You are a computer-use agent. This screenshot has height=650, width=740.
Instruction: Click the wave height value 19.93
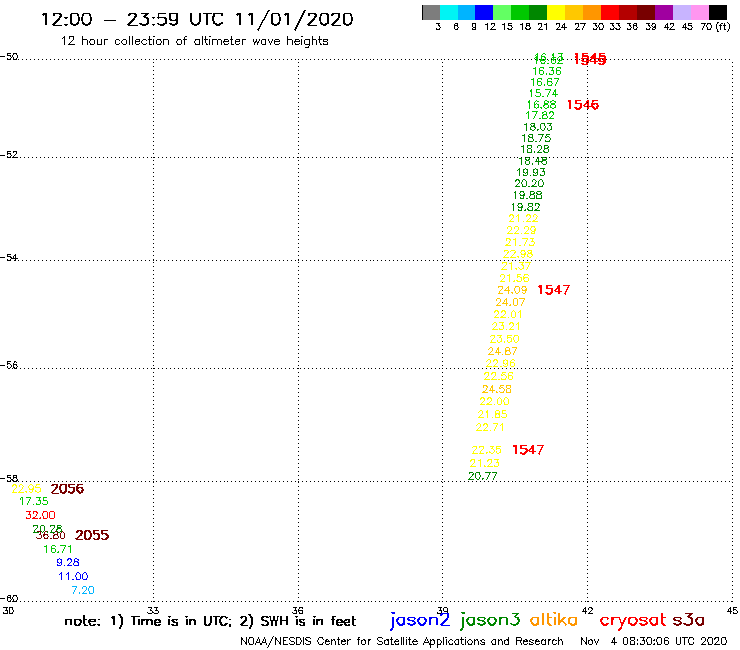(531, 172)
